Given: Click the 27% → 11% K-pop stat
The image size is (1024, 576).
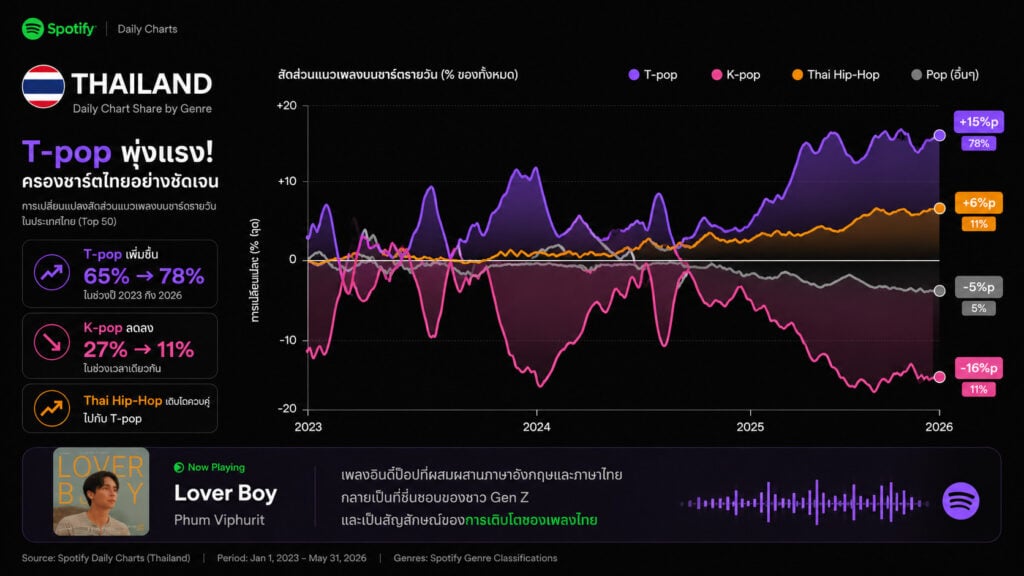Looking at the screenshot, I should [x=138, y=349].
